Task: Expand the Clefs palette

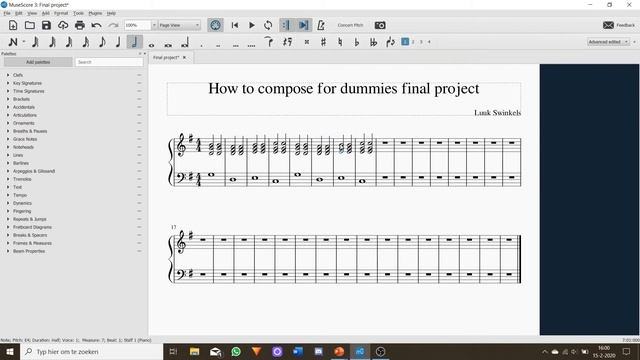Action: (x=8, y=75)
